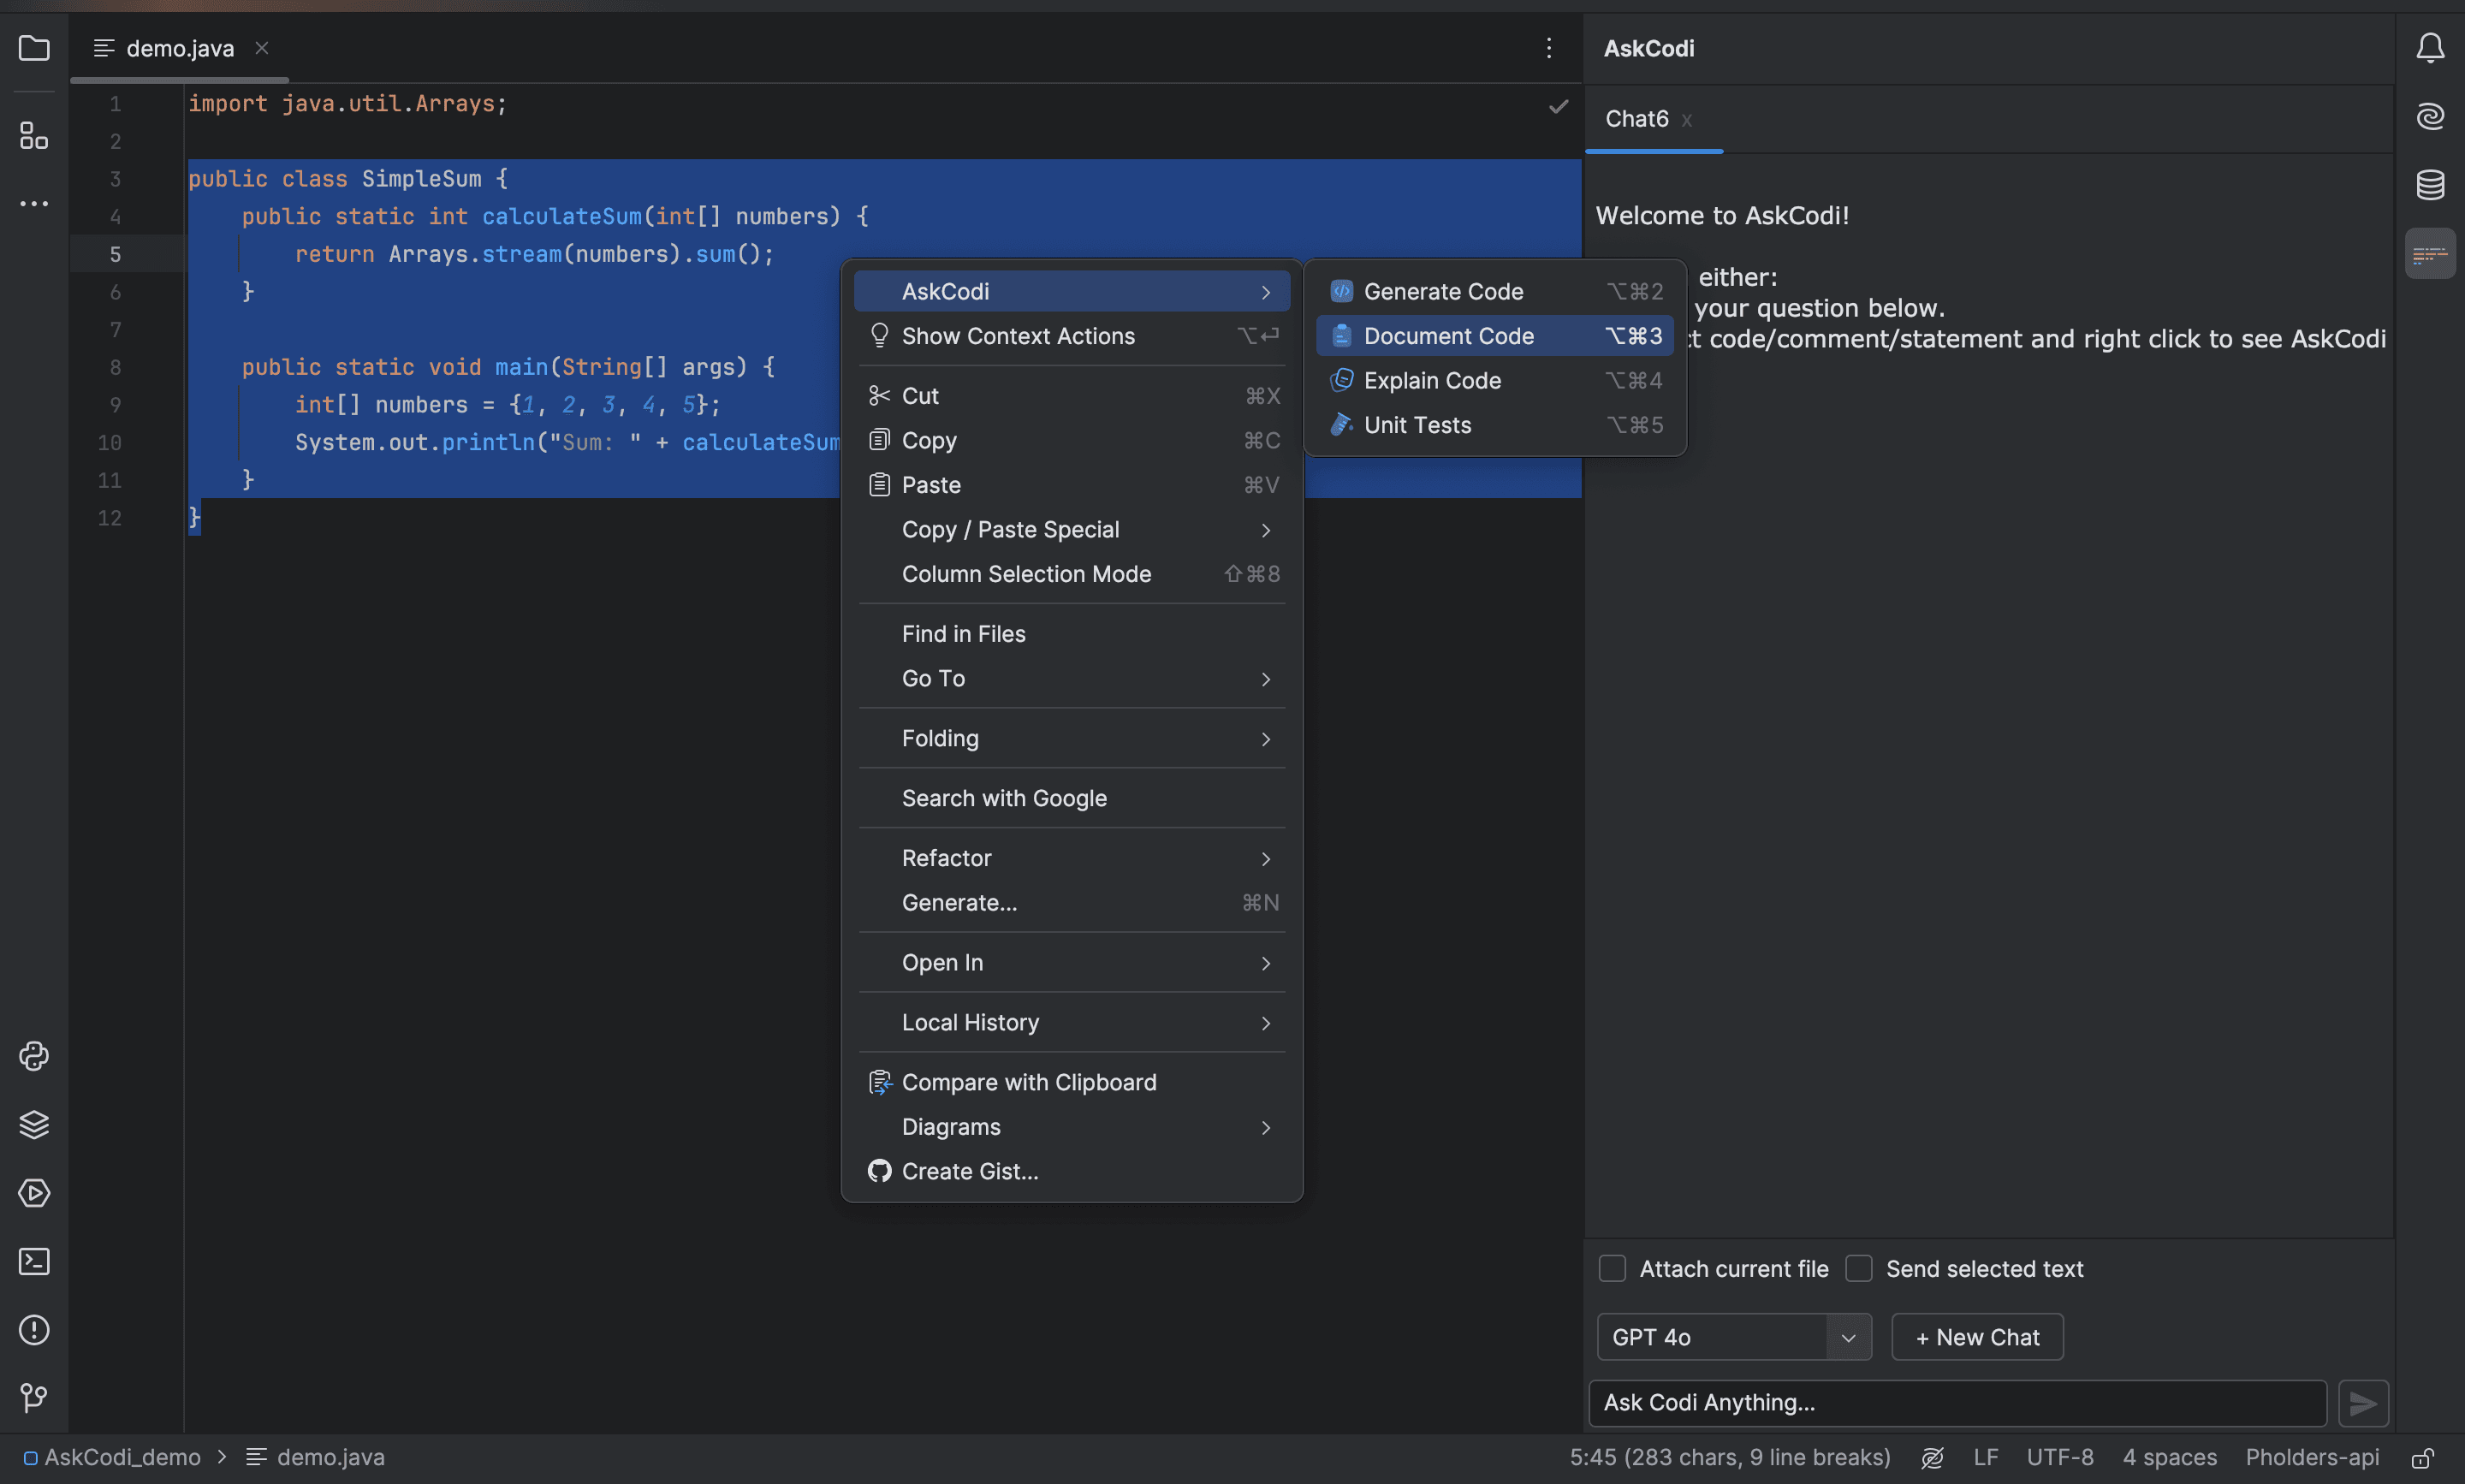Screen dimensions: 2465x1484
Task: Send the chat message arrow
Action: [2363, 1403]
